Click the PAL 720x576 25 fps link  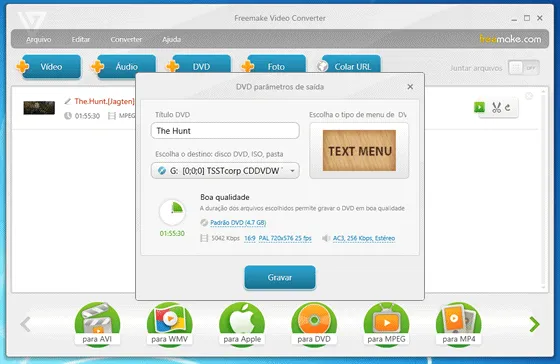tap(285, 238)
